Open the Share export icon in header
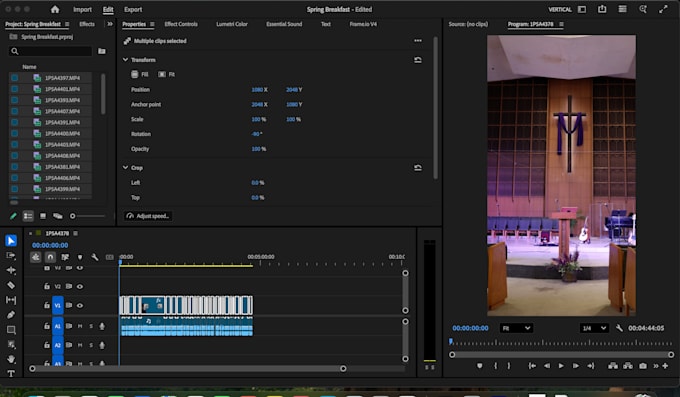The image size is (680, 397). [x=602, y=9]
